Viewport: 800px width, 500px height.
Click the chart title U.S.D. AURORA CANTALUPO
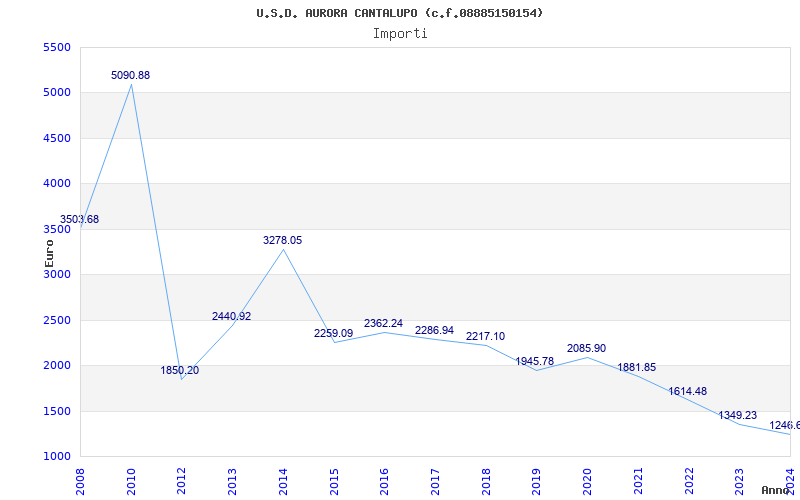[400, 13]
